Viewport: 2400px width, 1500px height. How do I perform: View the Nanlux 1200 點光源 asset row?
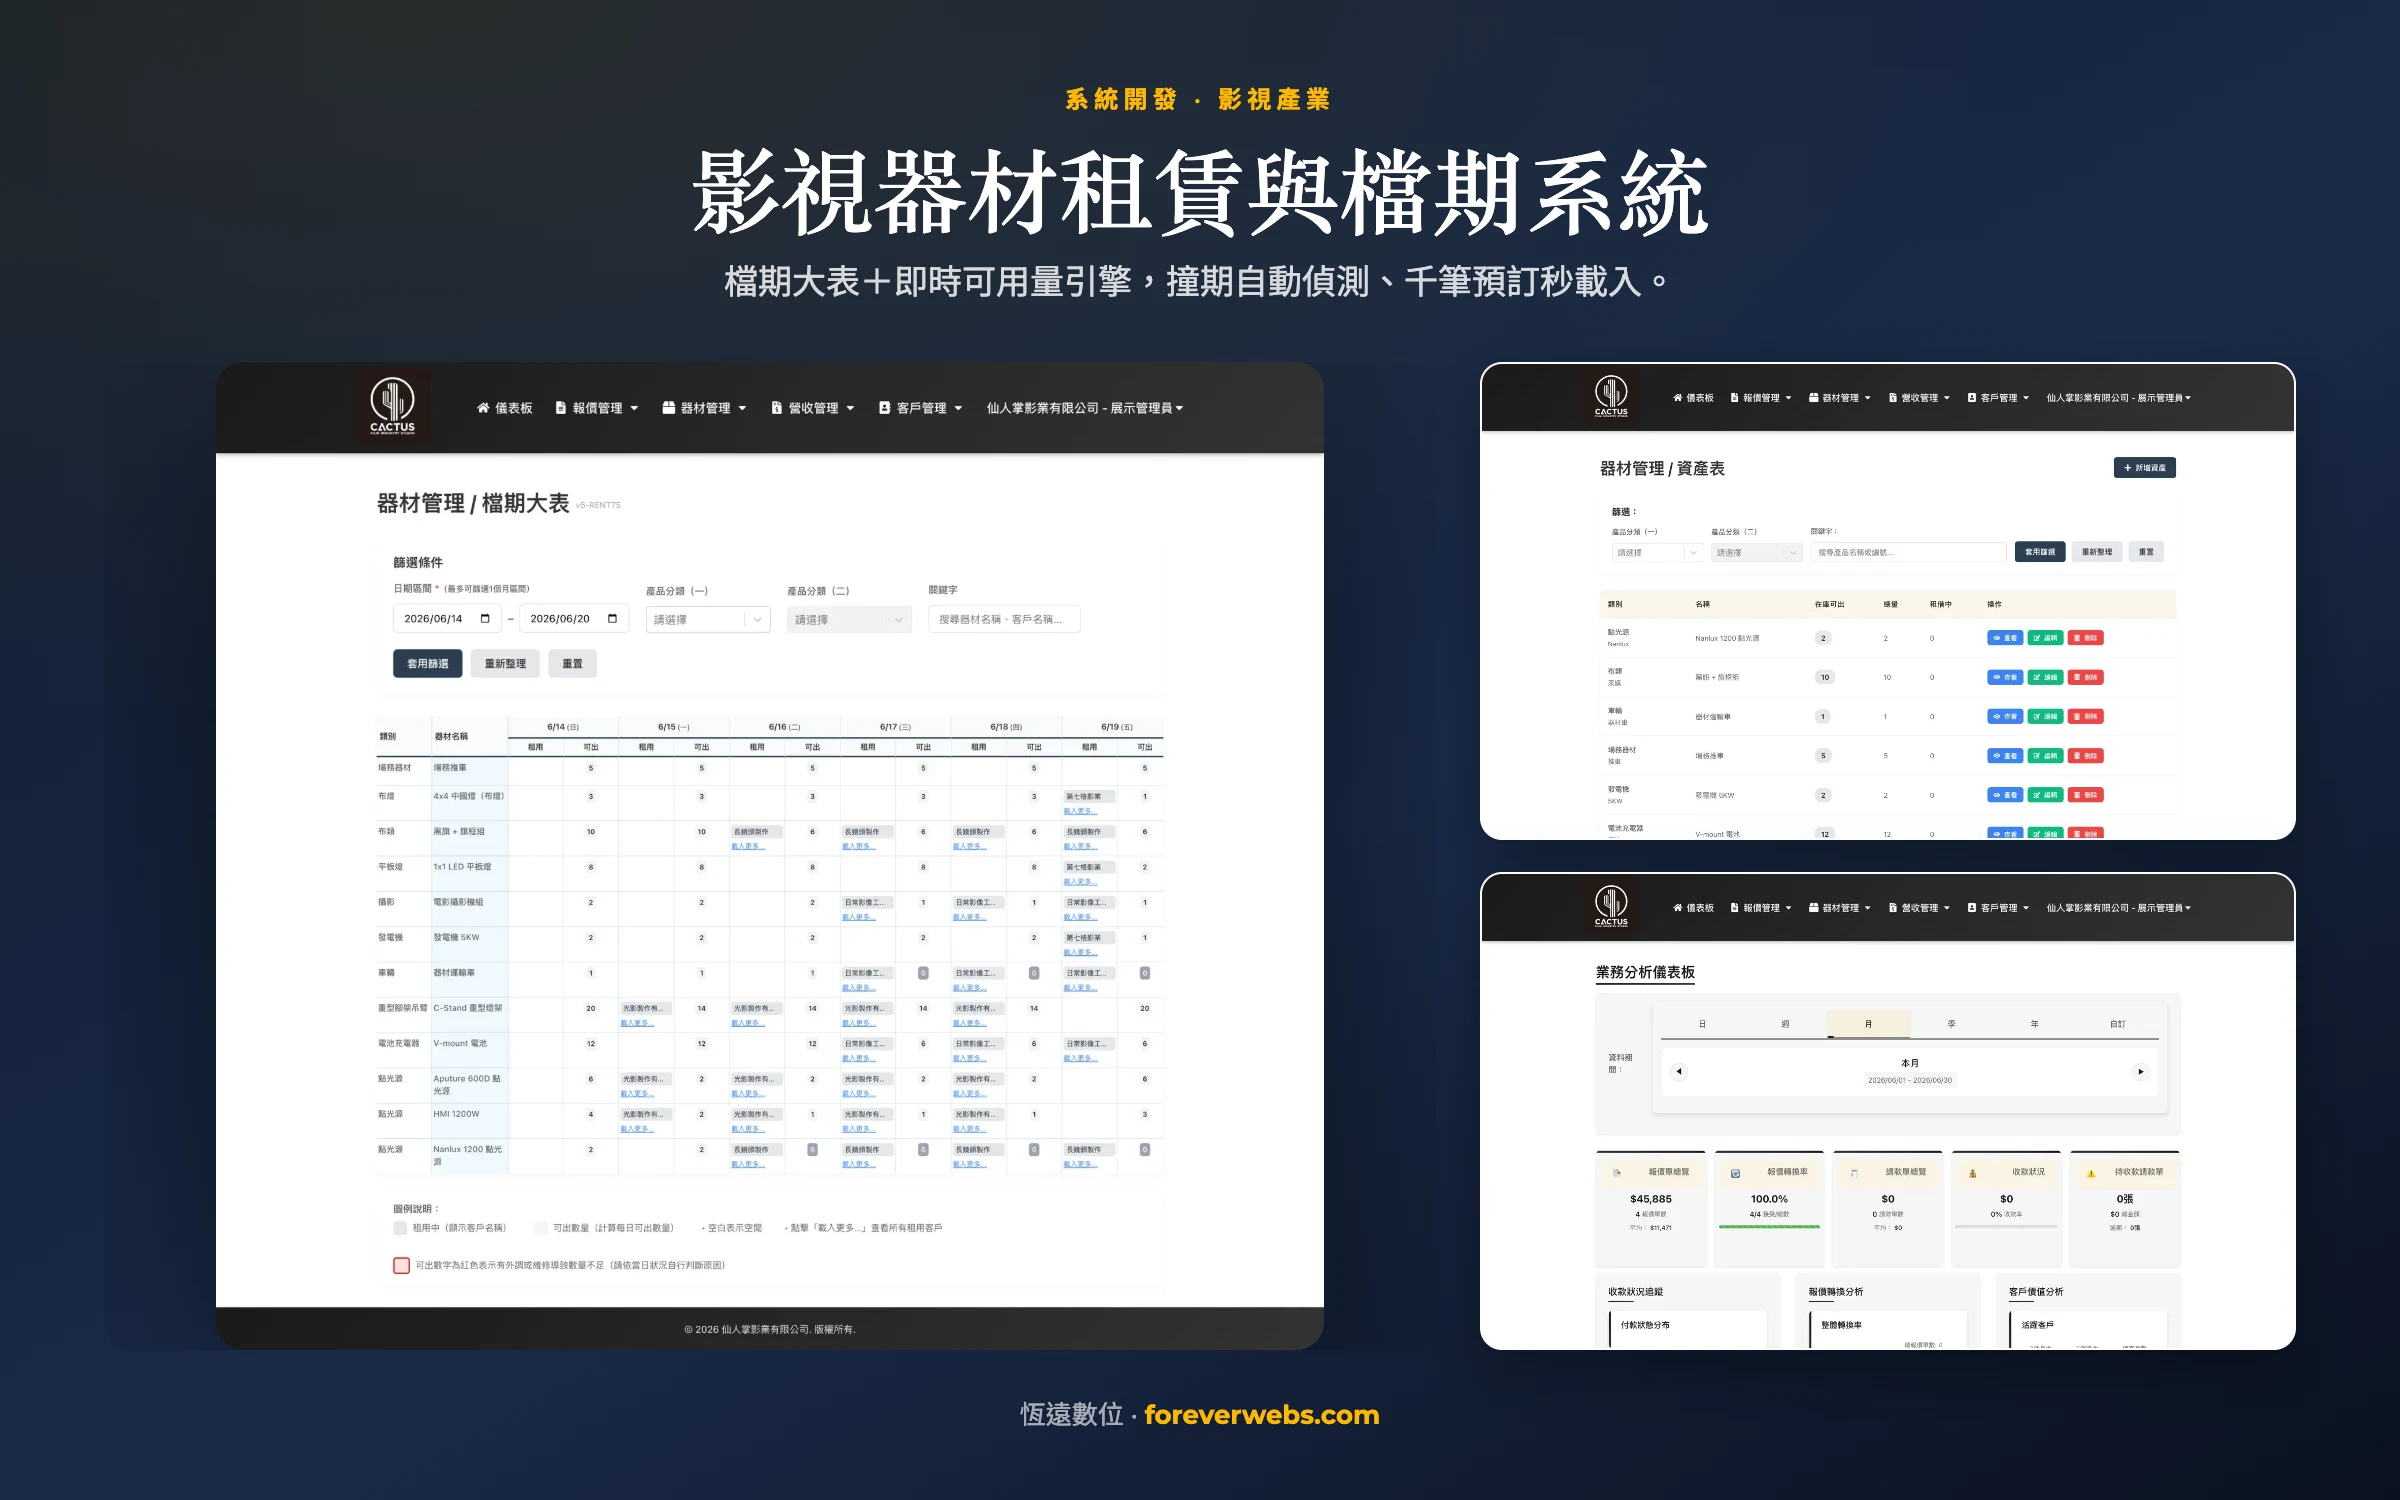point(2004,638)
